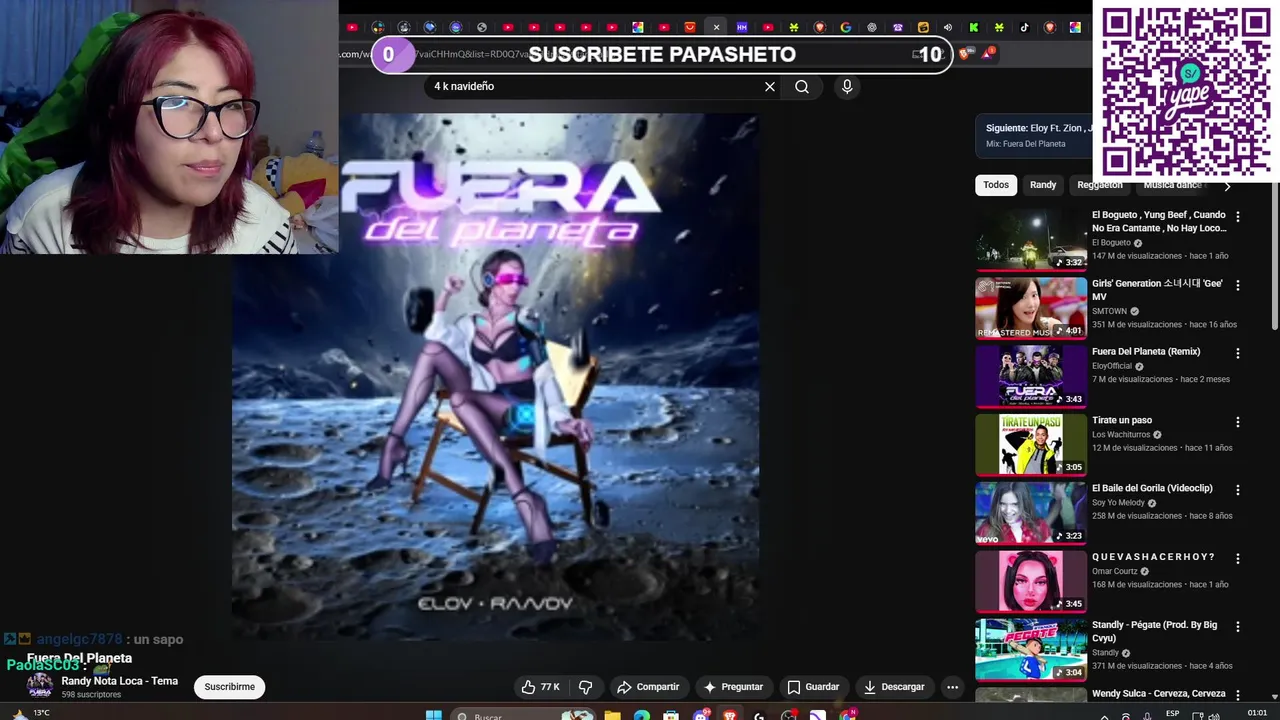Subscribe using the Suscribirme button
Image resolution: width=1280 pixels, height=720 pixels.
point(230,687)
